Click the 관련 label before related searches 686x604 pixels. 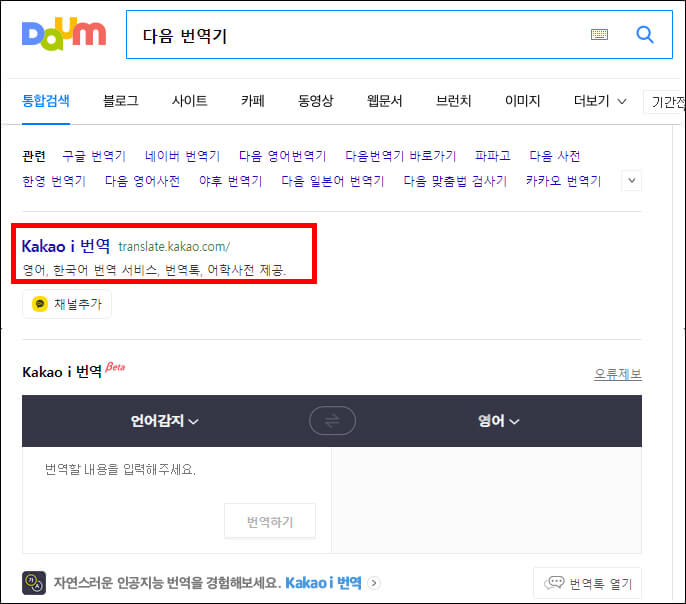[x=34, y=156]
